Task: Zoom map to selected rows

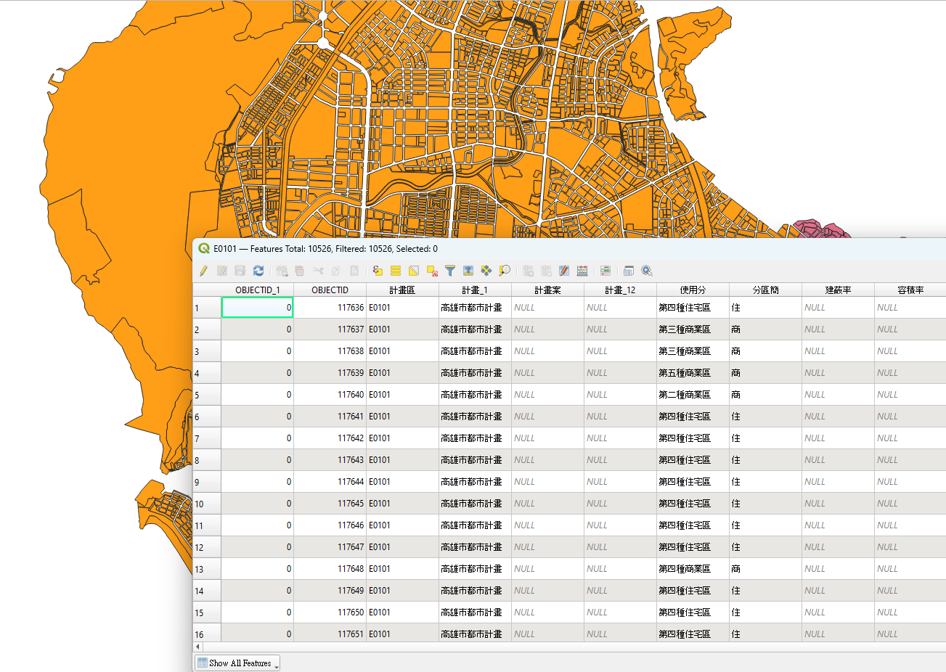Action: (504, 271)
